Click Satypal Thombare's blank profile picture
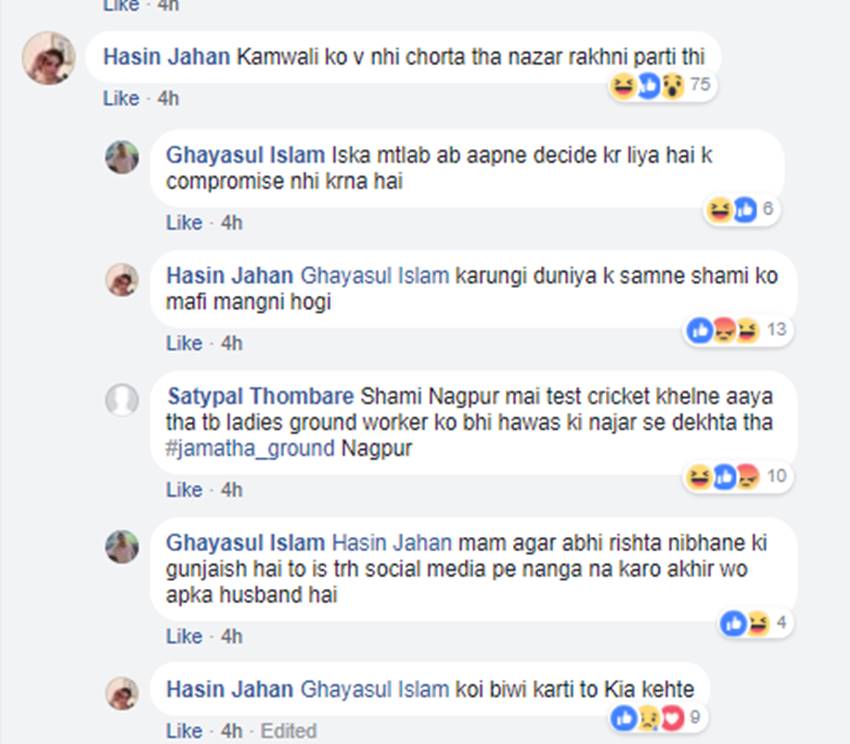850x744 pixels. (122, 400)
